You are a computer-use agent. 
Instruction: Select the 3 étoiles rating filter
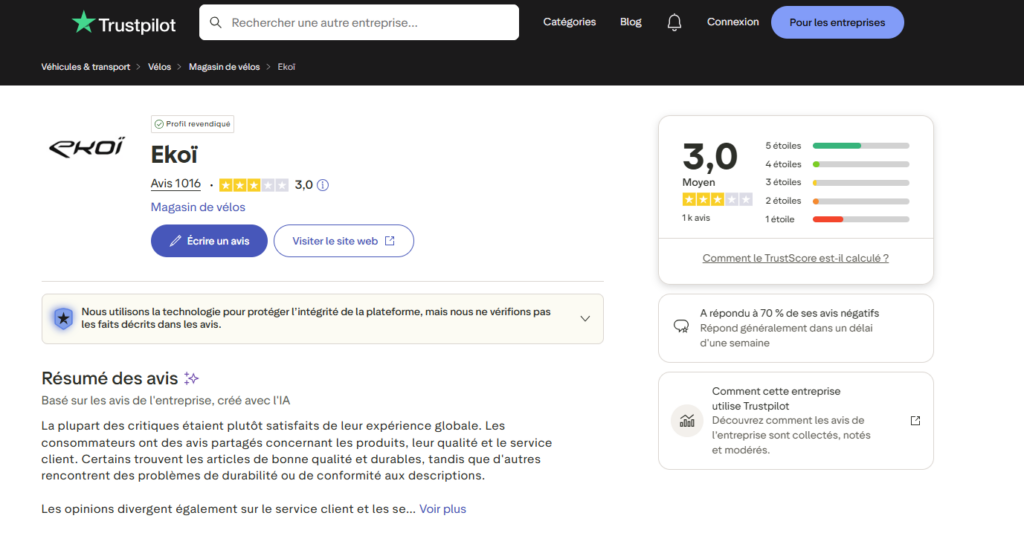(860, 183)
